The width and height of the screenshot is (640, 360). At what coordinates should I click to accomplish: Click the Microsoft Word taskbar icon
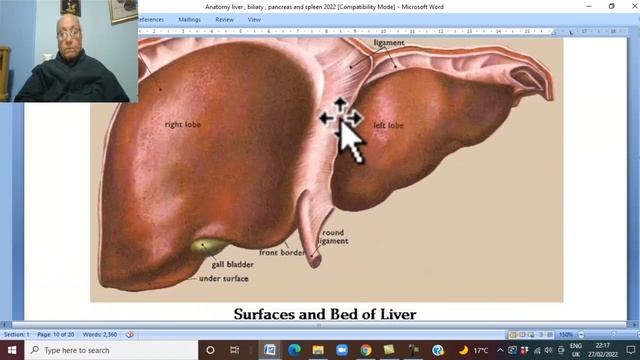(270, 350)
